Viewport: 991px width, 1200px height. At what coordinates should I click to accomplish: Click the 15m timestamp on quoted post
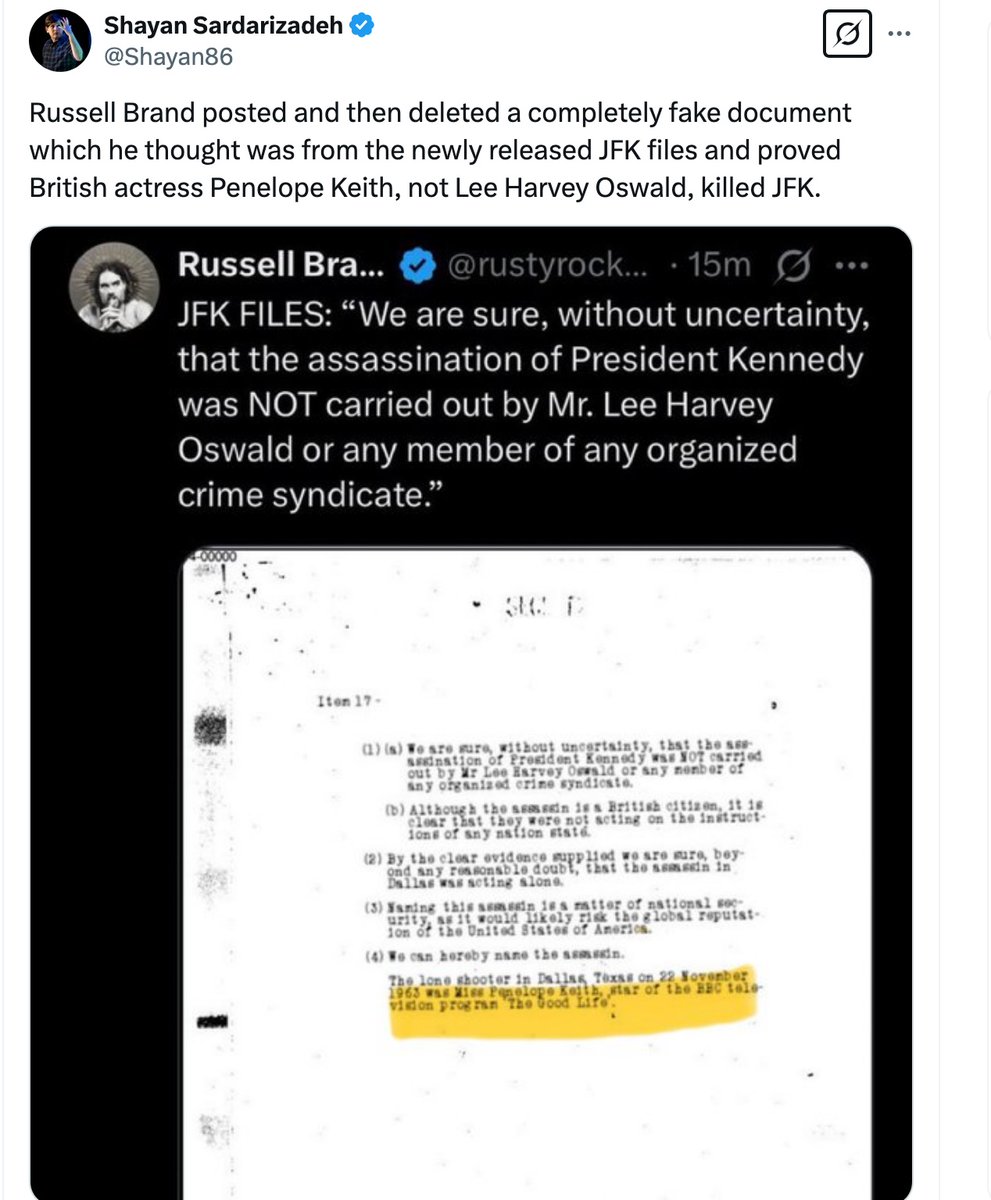(720, 265)
